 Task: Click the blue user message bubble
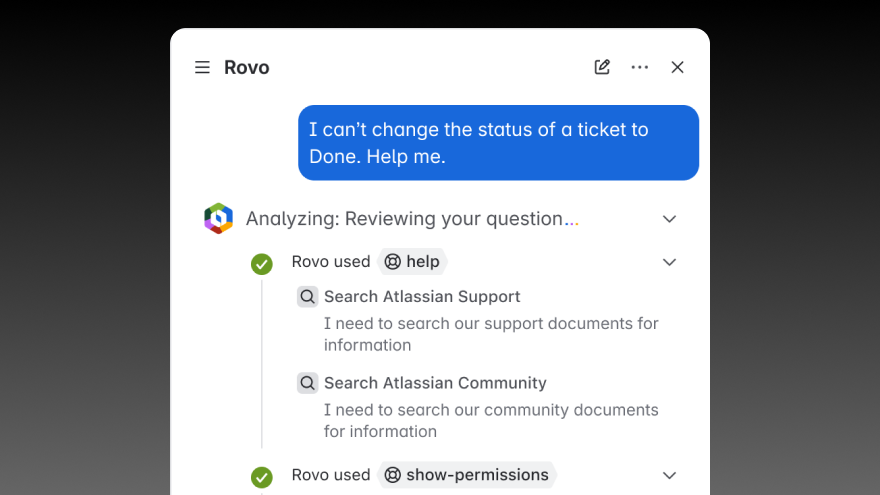pos(498,143)
